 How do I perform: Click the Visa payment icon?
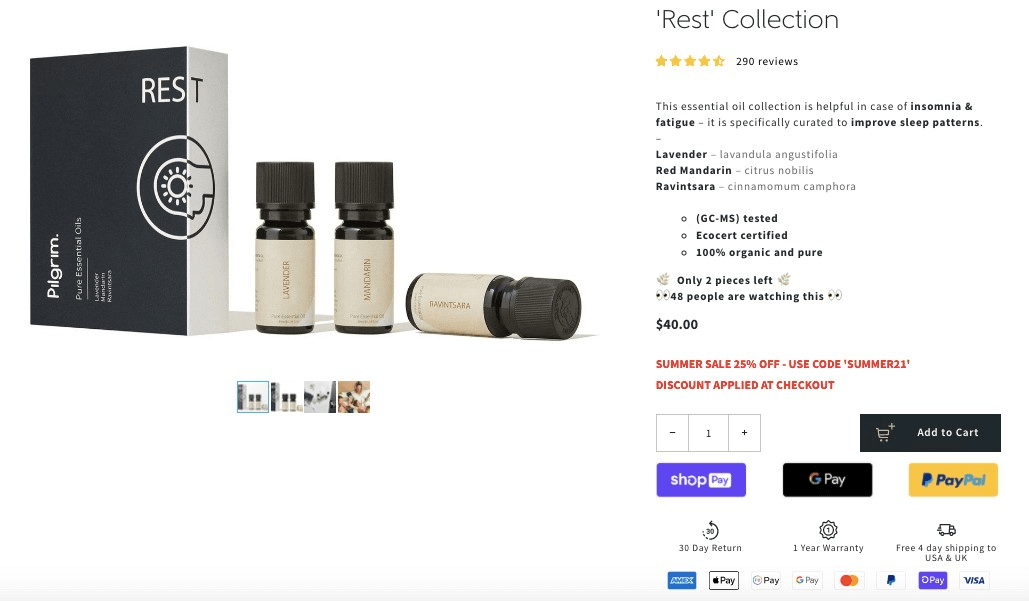click(x=974, y=580)
